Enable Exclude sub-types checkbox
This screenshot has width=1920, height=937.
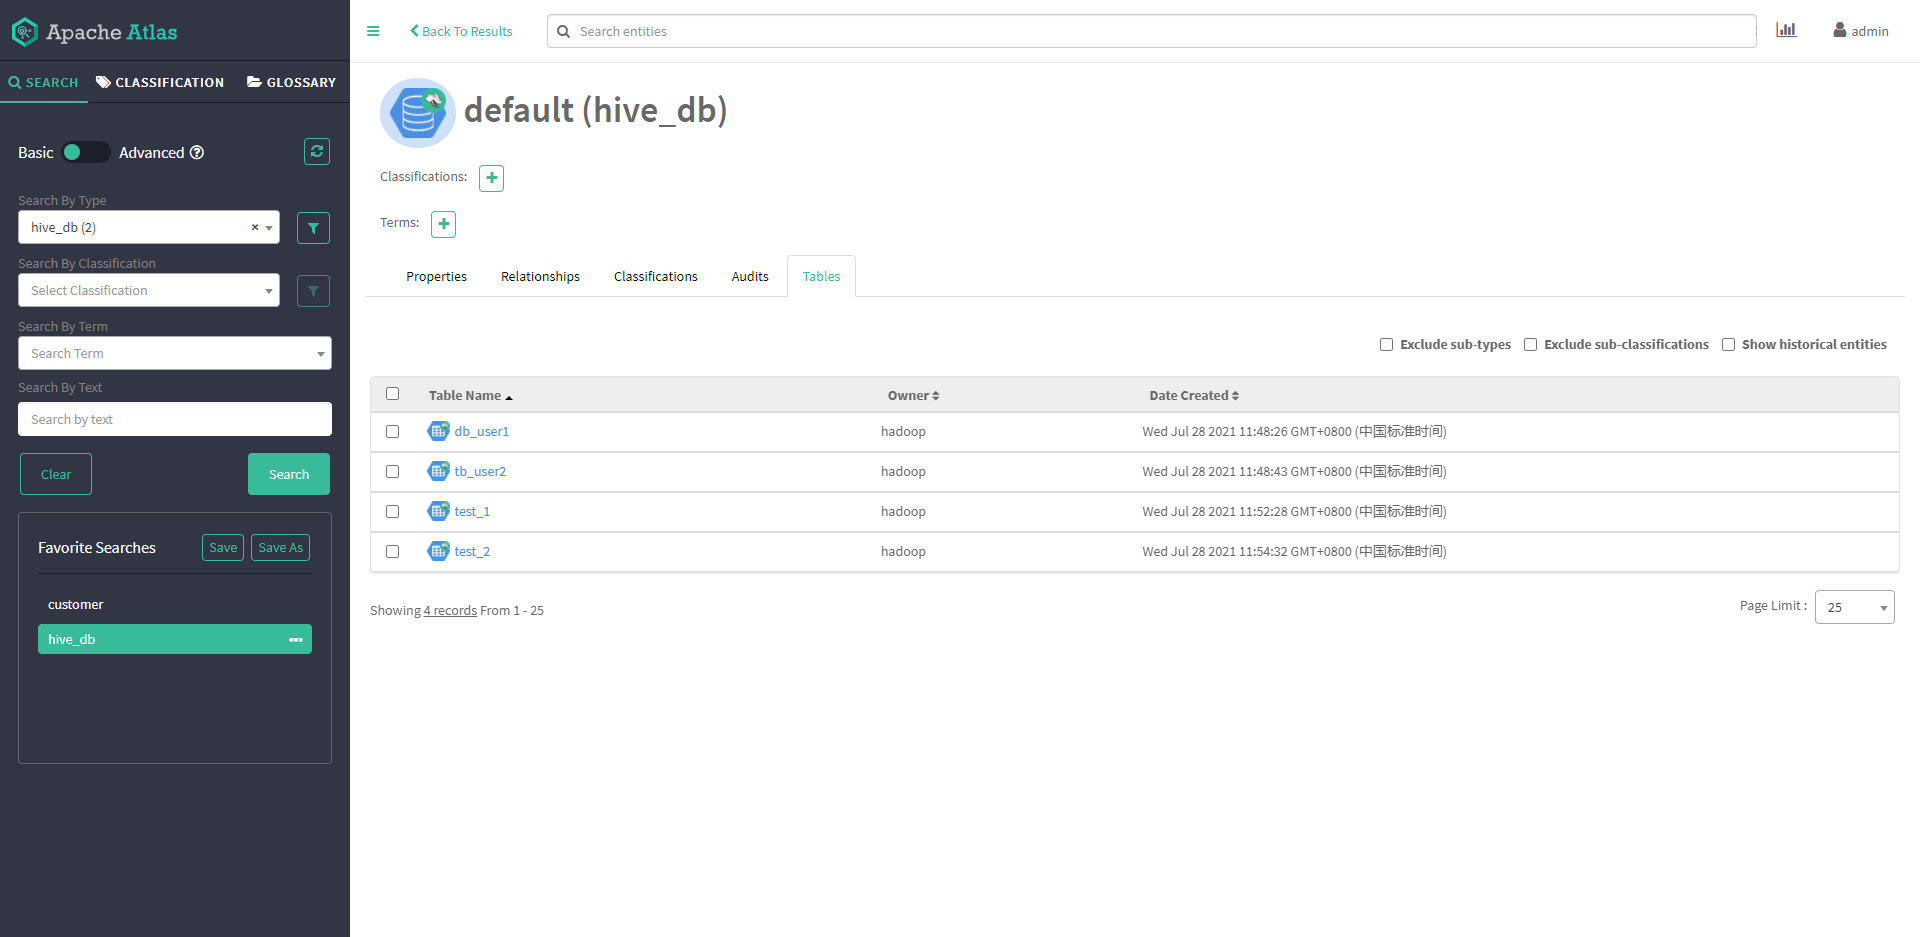point(1386,345)
